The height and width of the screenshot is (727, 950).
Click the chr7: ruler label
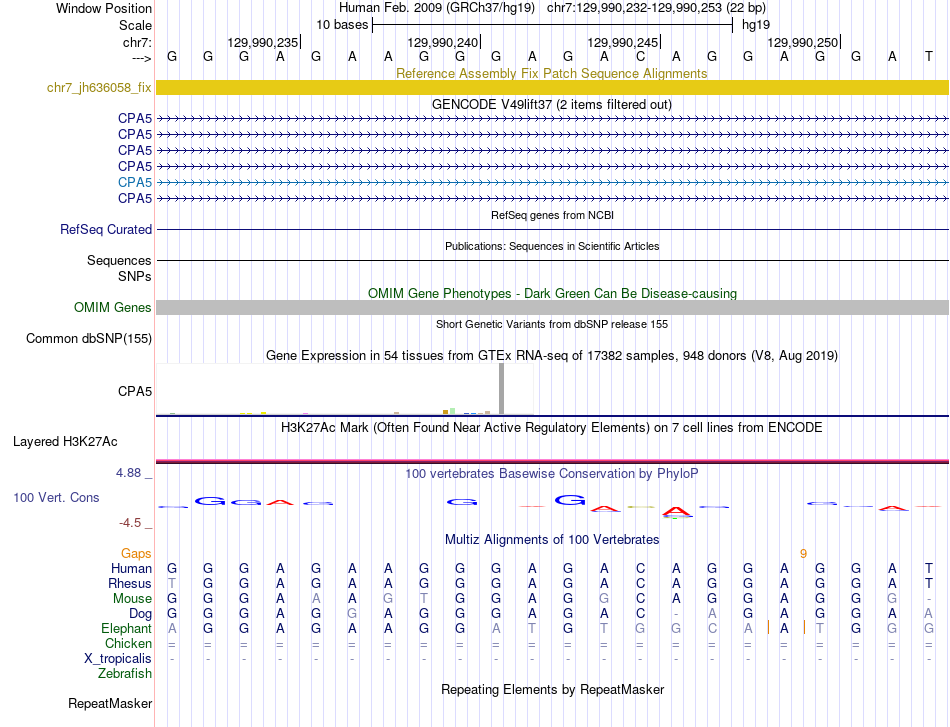[x=137, y=42]
